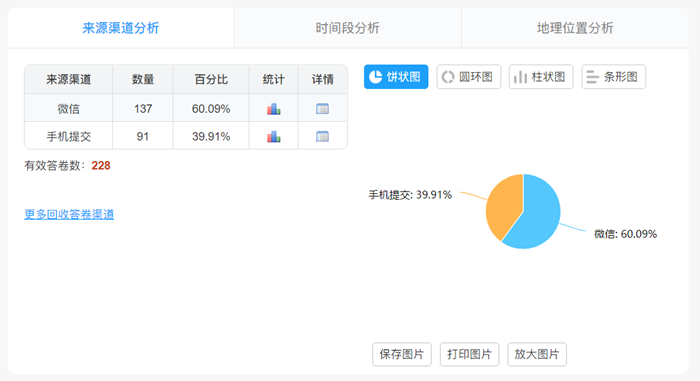The width and height of the screenshot is (700, 381).
Task: Click the 手机提交 cell in the table
Action: pos(69,136)
